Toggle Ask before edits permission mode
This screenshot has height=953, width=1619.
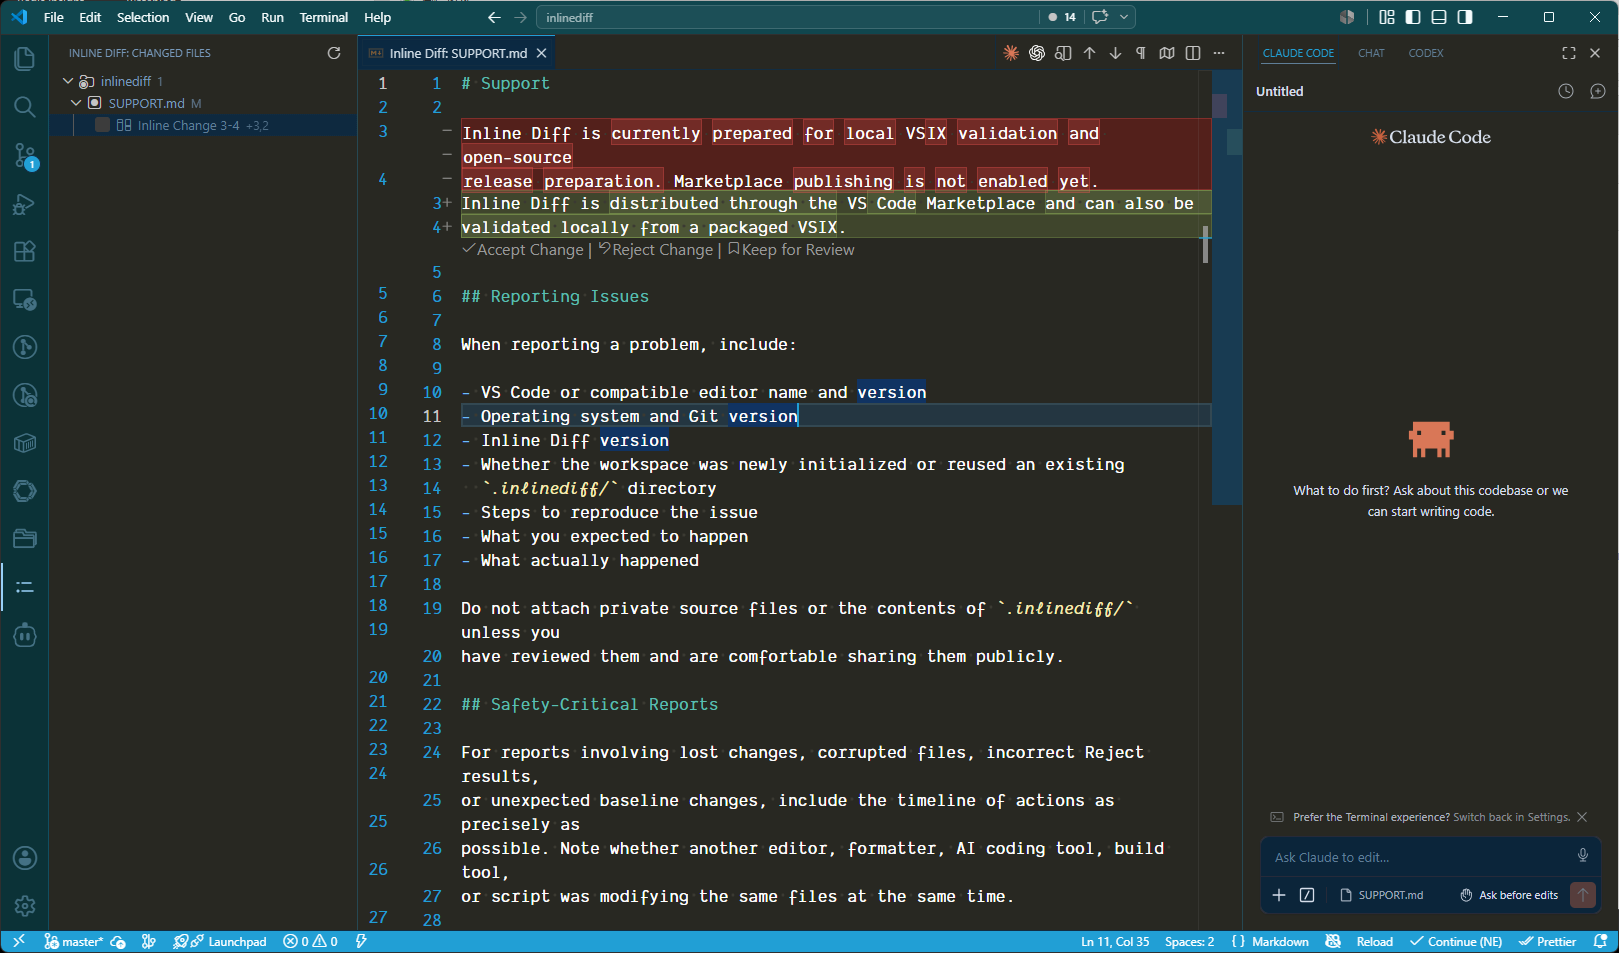1509,895
